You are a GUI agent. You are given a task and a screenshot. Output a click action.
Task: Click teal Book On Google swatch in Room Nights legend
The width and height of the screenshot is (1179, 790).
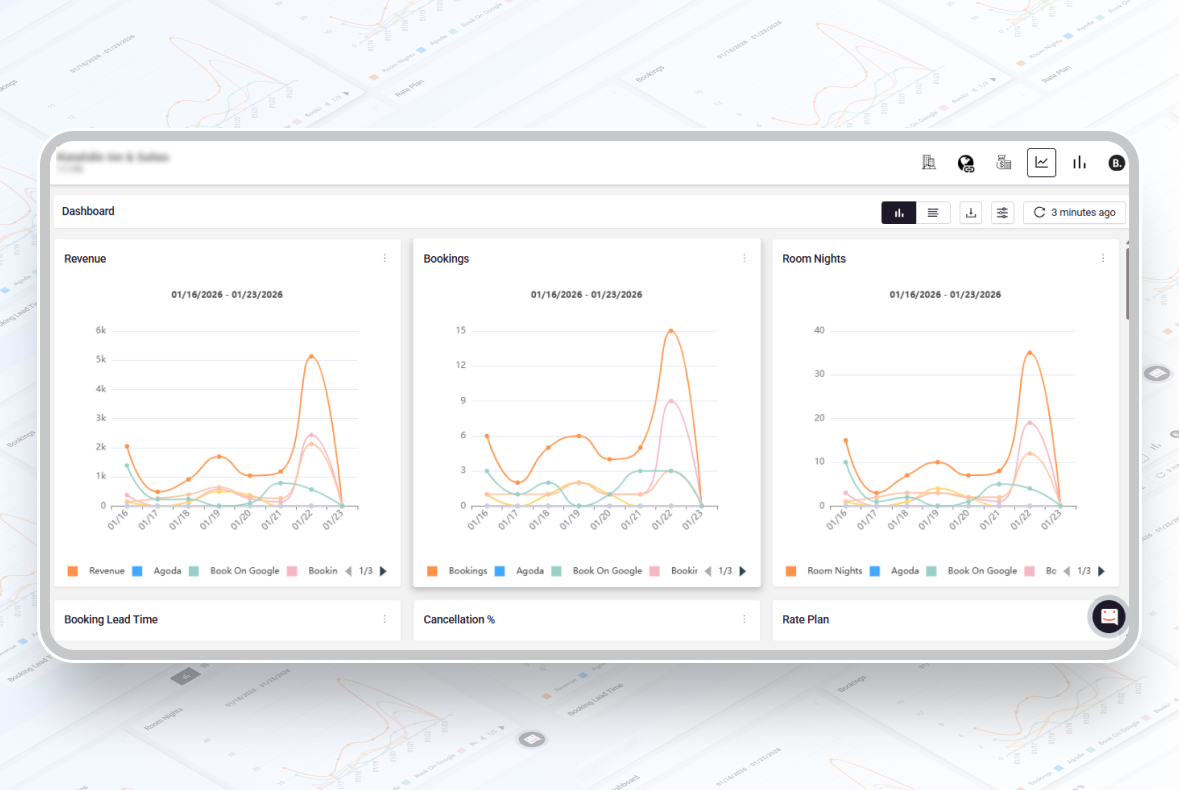(x=931, y=571)
